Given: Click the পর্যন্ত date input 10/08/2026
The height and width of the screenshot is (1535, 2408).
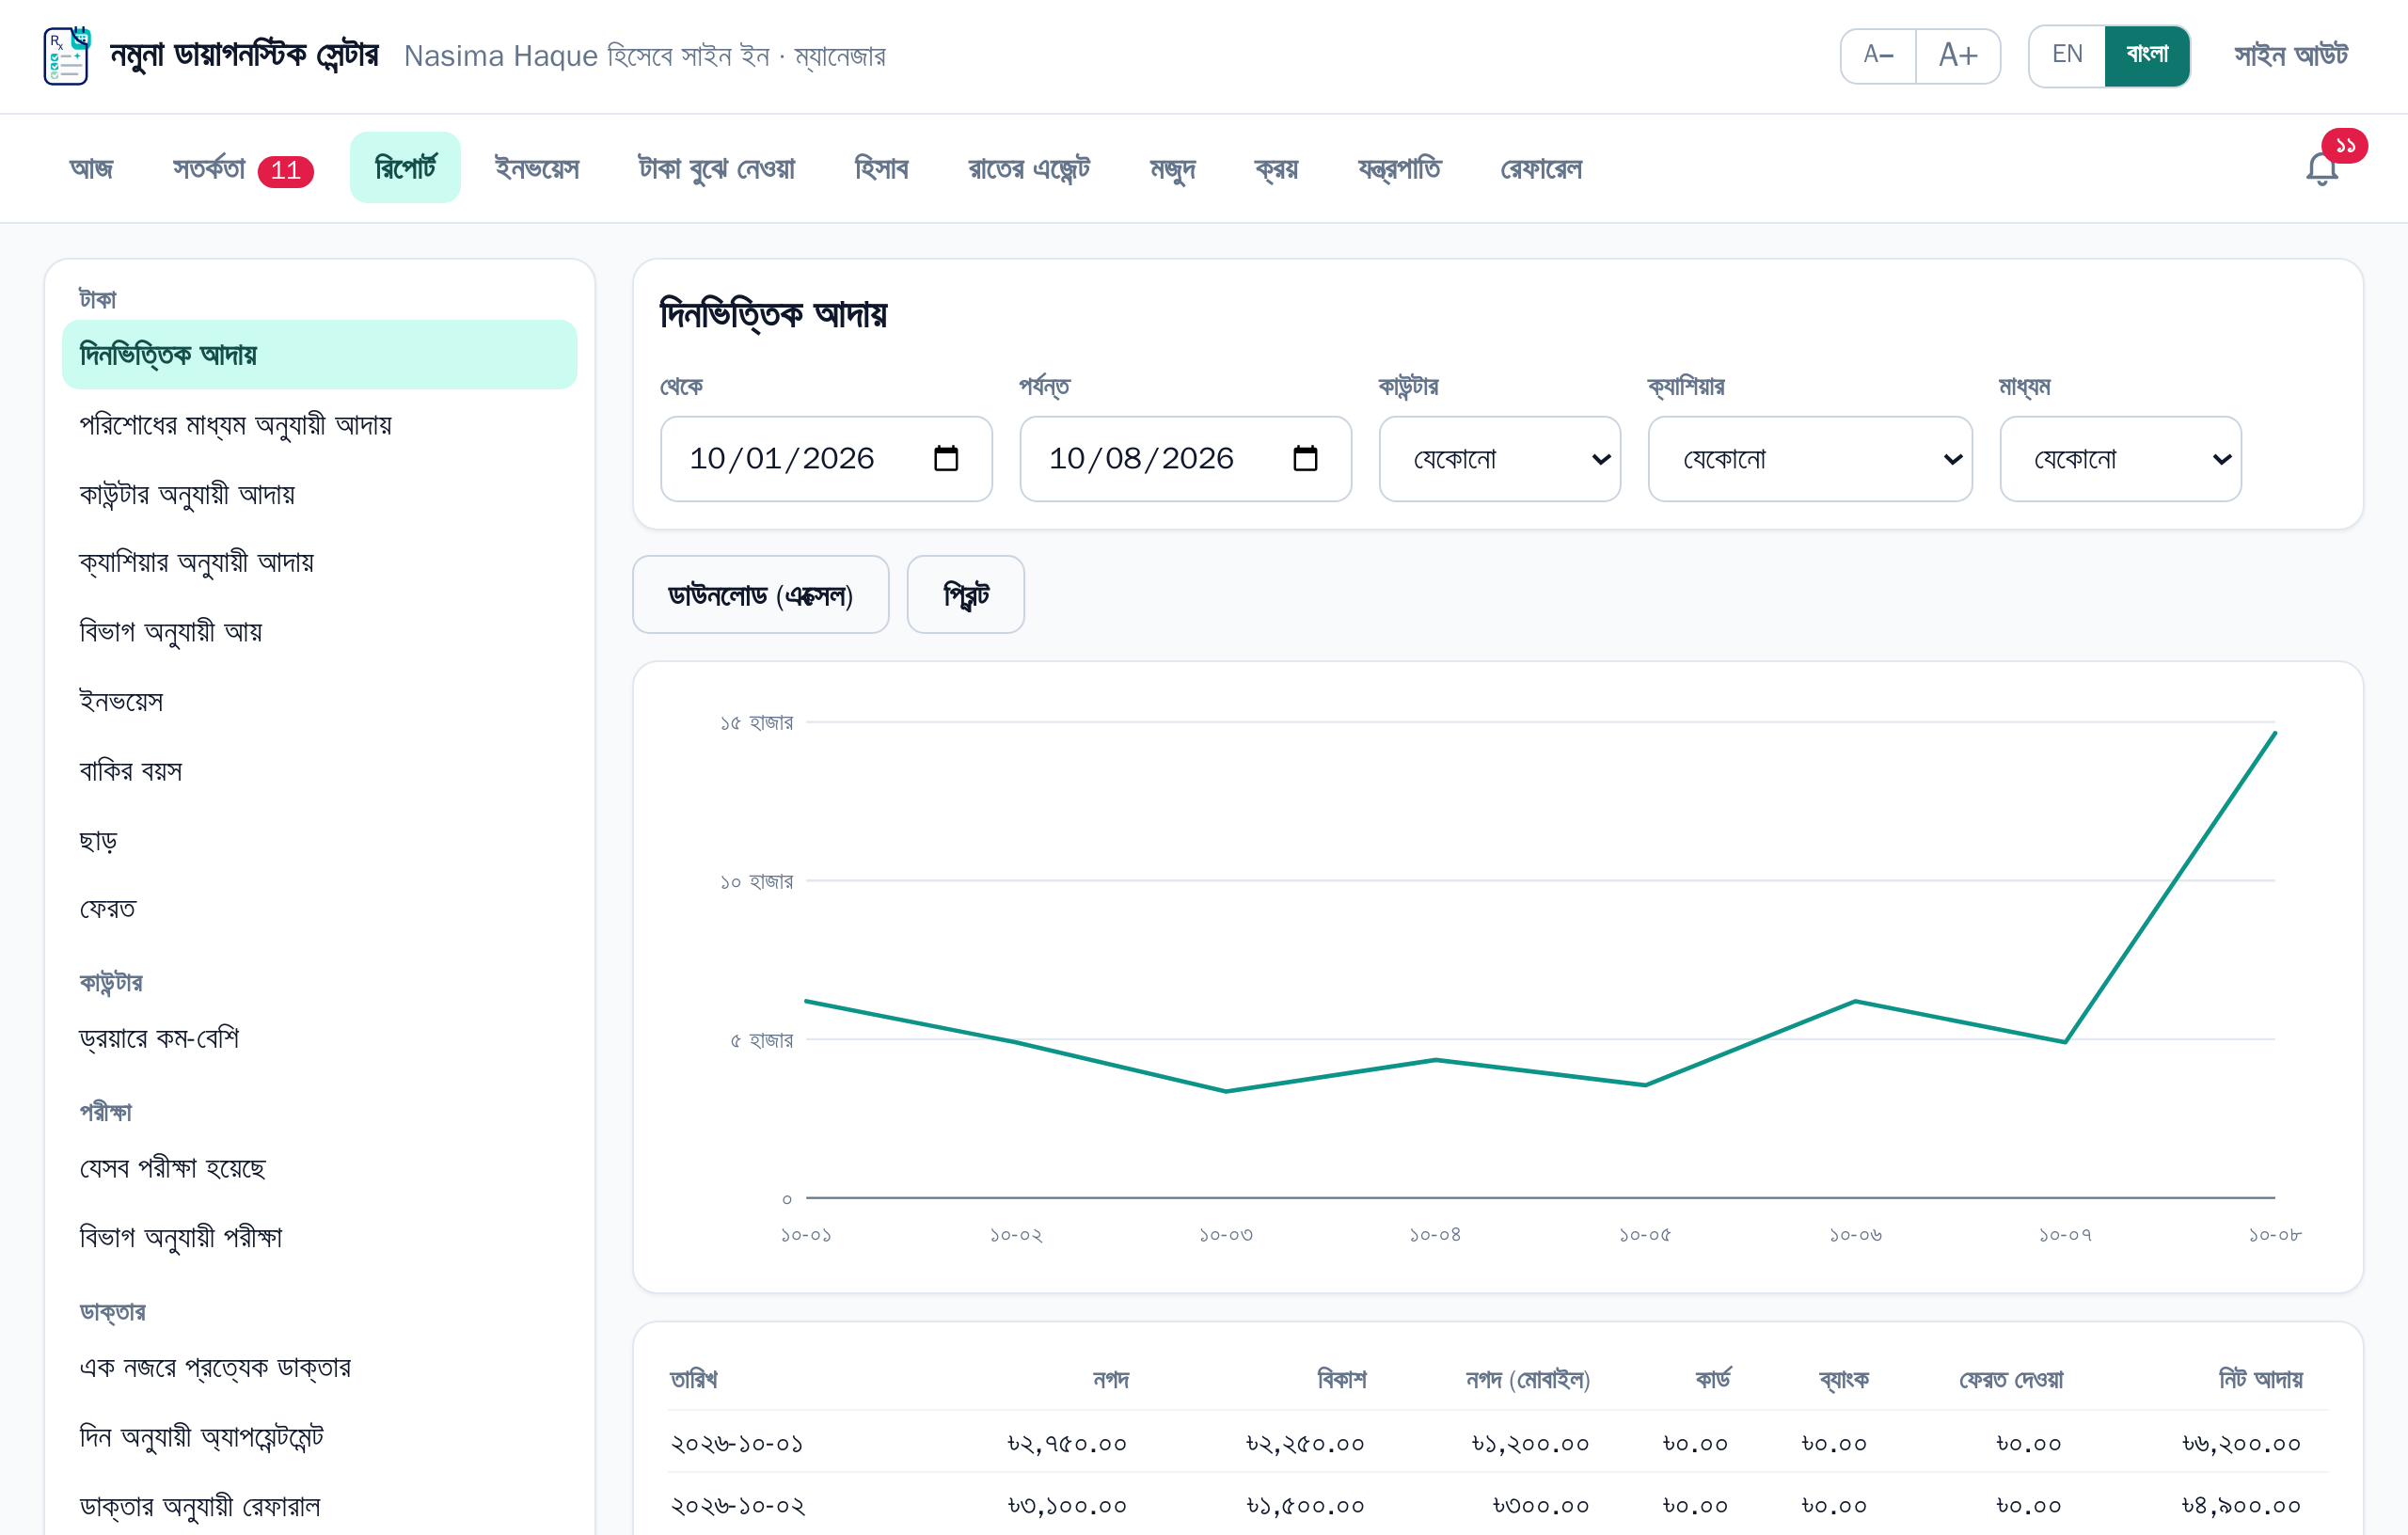Looking at the screenshot, I should click(1185, 459).
